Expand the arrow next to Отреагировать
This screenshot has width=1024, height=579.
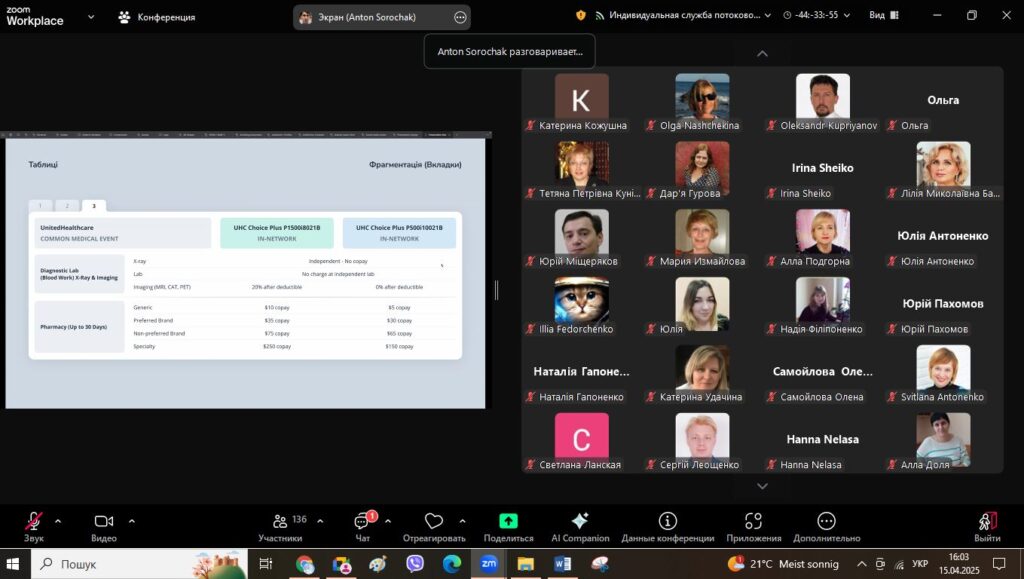462,521
